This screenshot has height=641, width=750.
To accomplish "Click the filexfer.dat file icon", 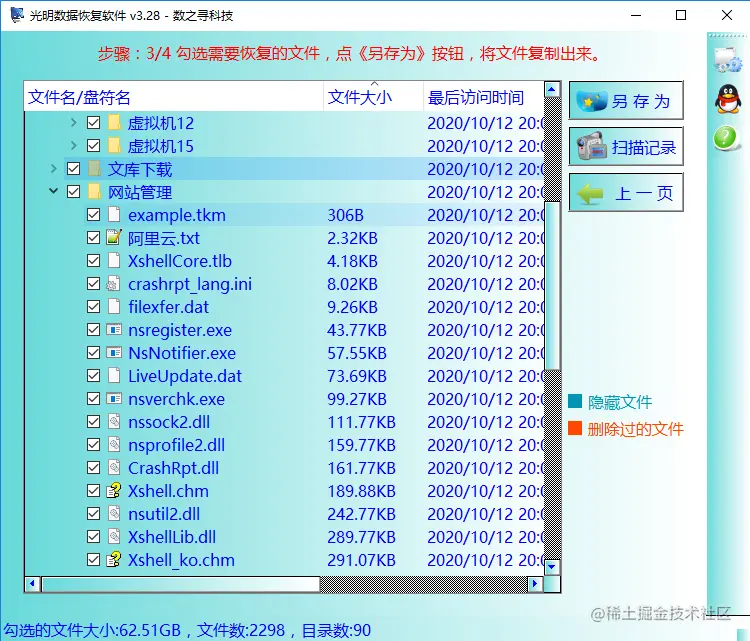I will (114, 306).
